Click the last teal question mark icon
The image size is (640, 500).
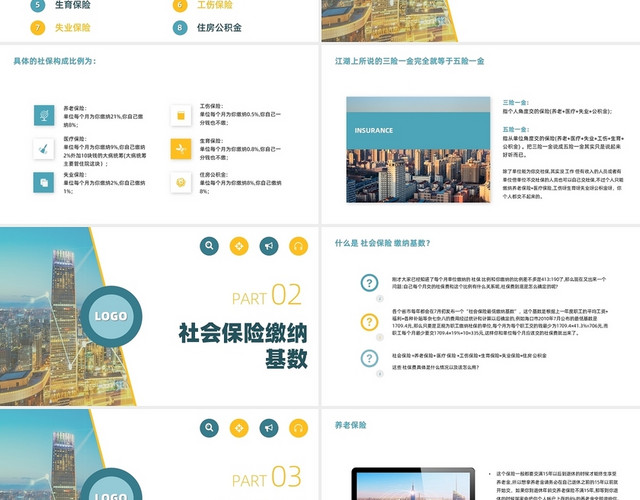[x=369, y=358]
